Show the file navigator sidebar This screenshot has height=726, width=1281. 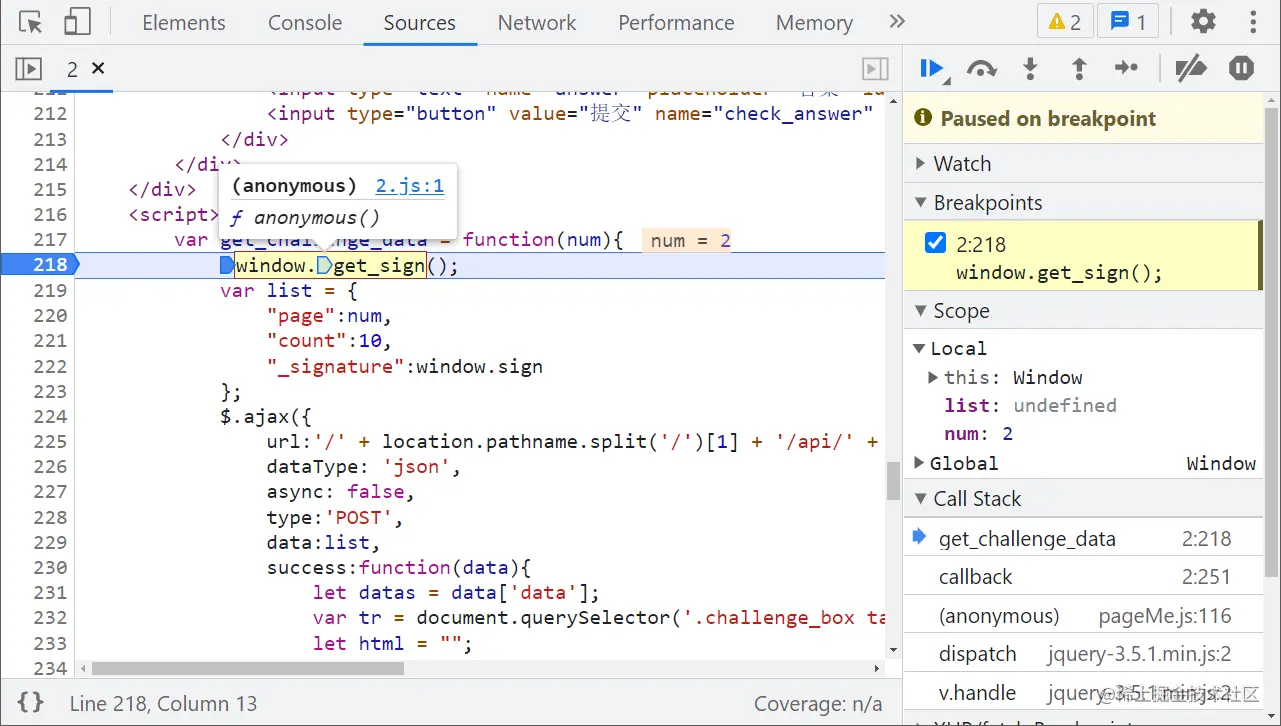(28, 69)
